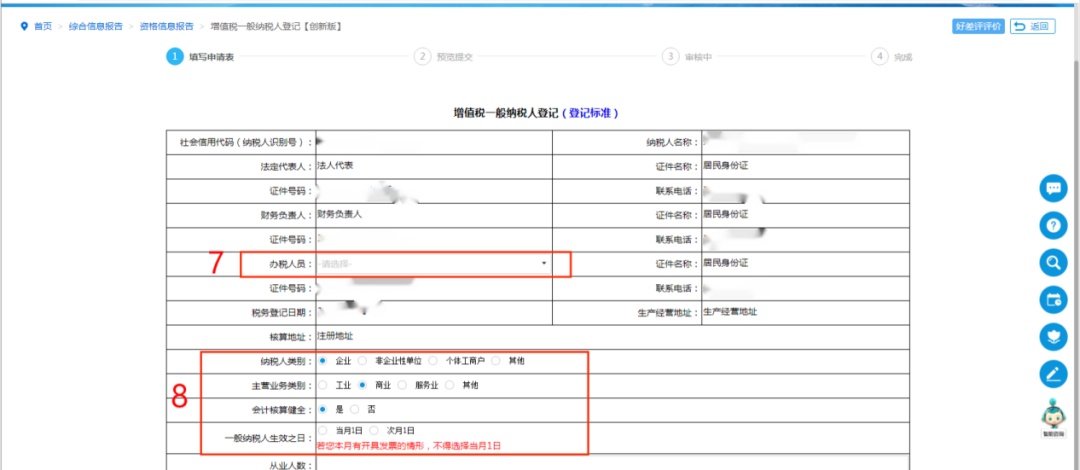Choose 否 for 会计核算健全
This screenshot has width=1080, height=470.
354,409
